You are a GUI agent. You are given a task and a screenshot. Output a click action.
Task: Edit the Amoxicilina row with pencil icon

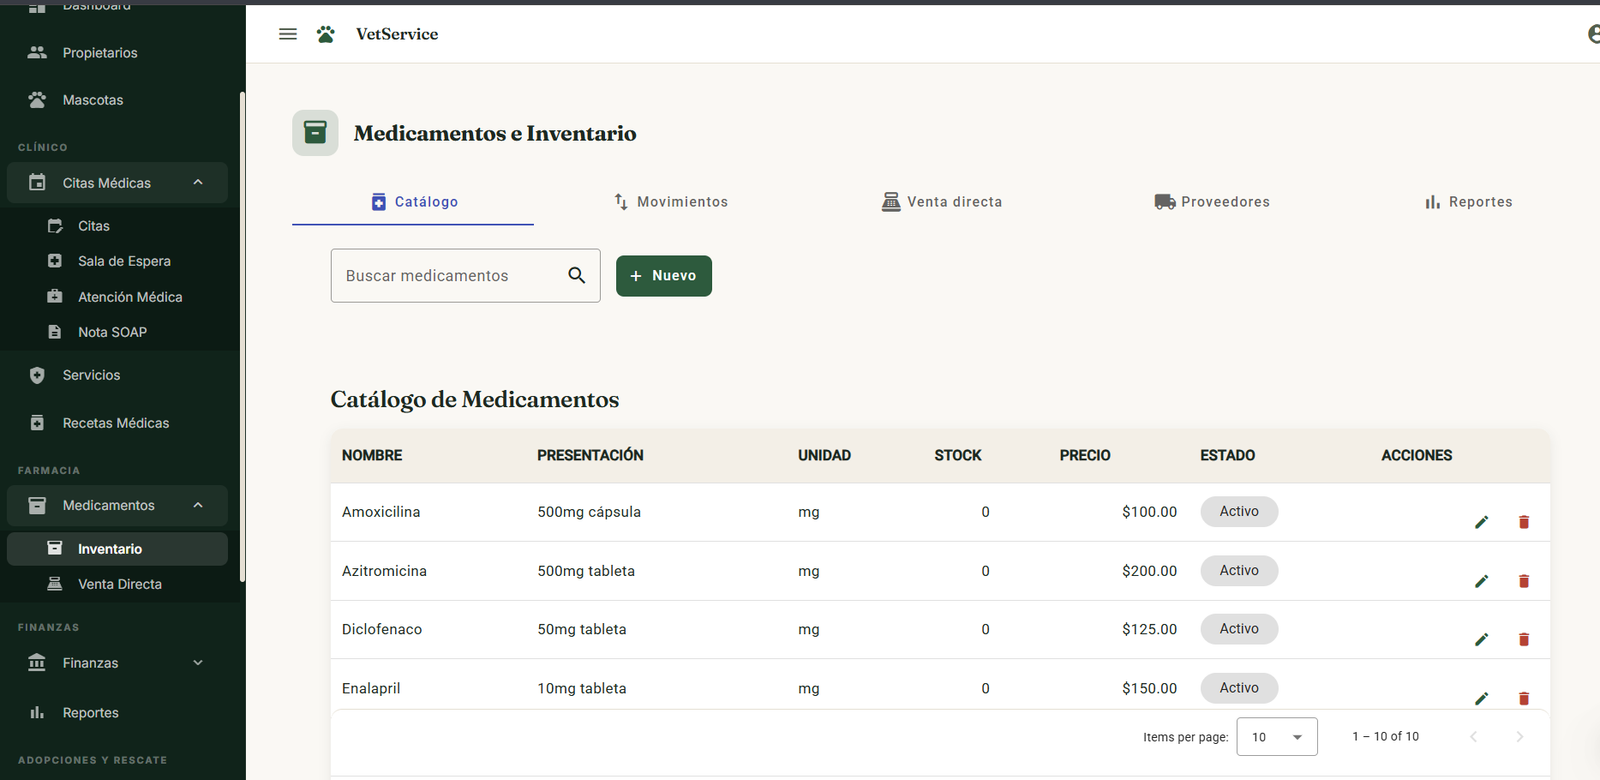point(1482,522)
